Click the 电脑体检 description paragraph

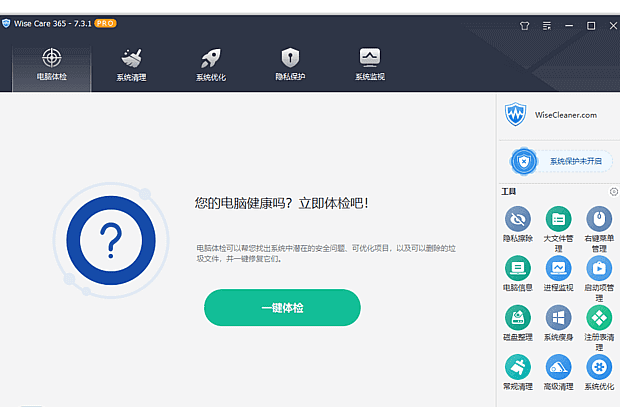click(x=326, y=253)
